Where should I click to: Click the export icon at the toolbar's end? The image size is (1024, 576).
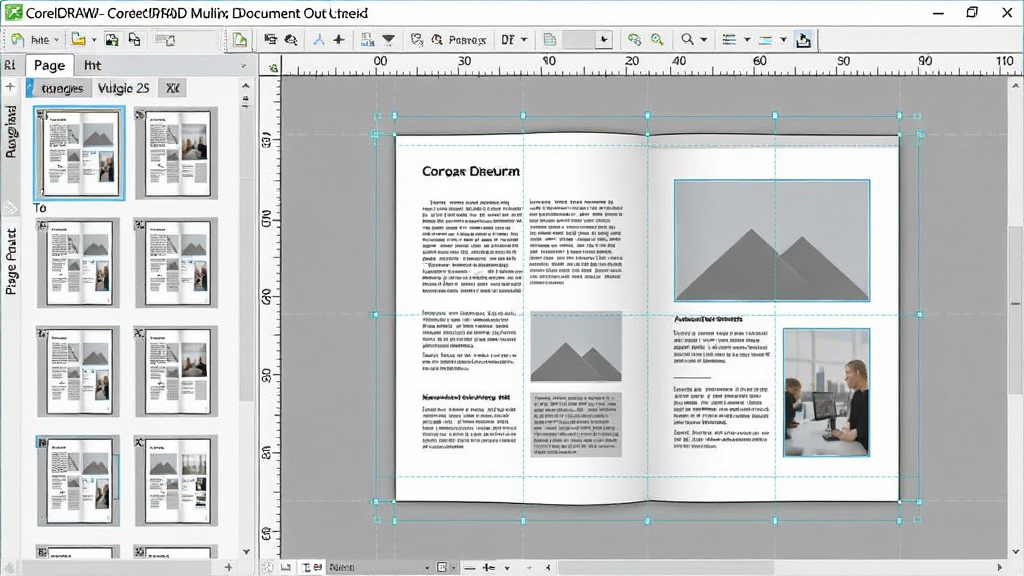[x=803, y=40]
